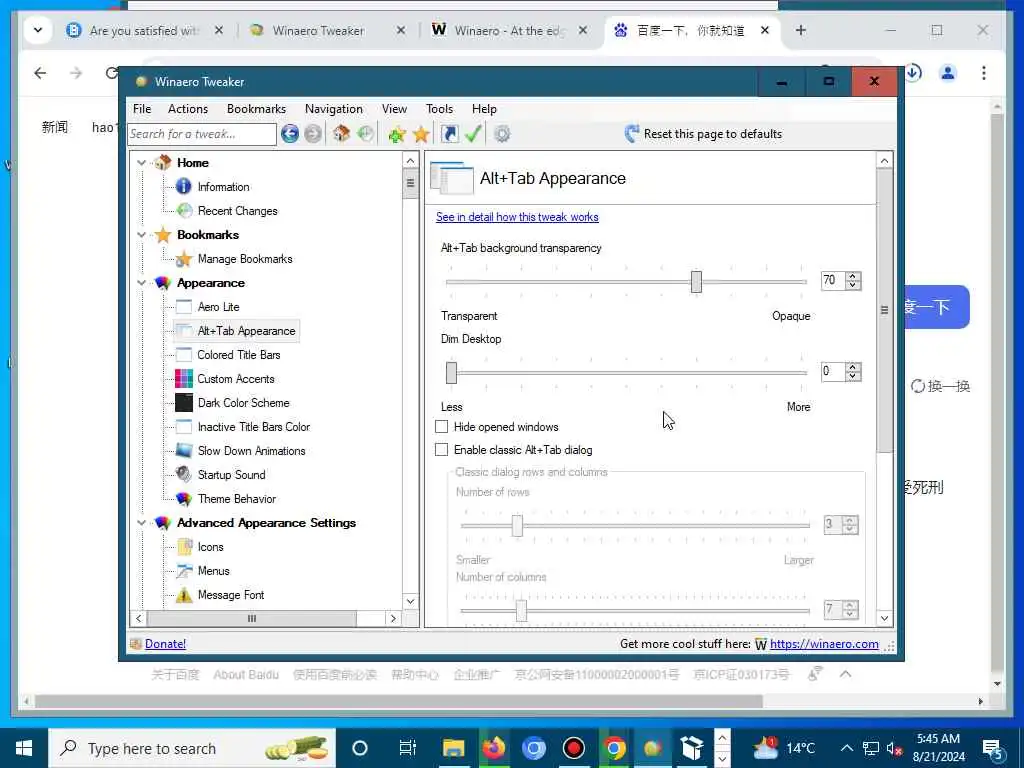Increase Alt+Tab transparency value with up arrow
This screenshot has height=768, width=1024.
point(852,276)
